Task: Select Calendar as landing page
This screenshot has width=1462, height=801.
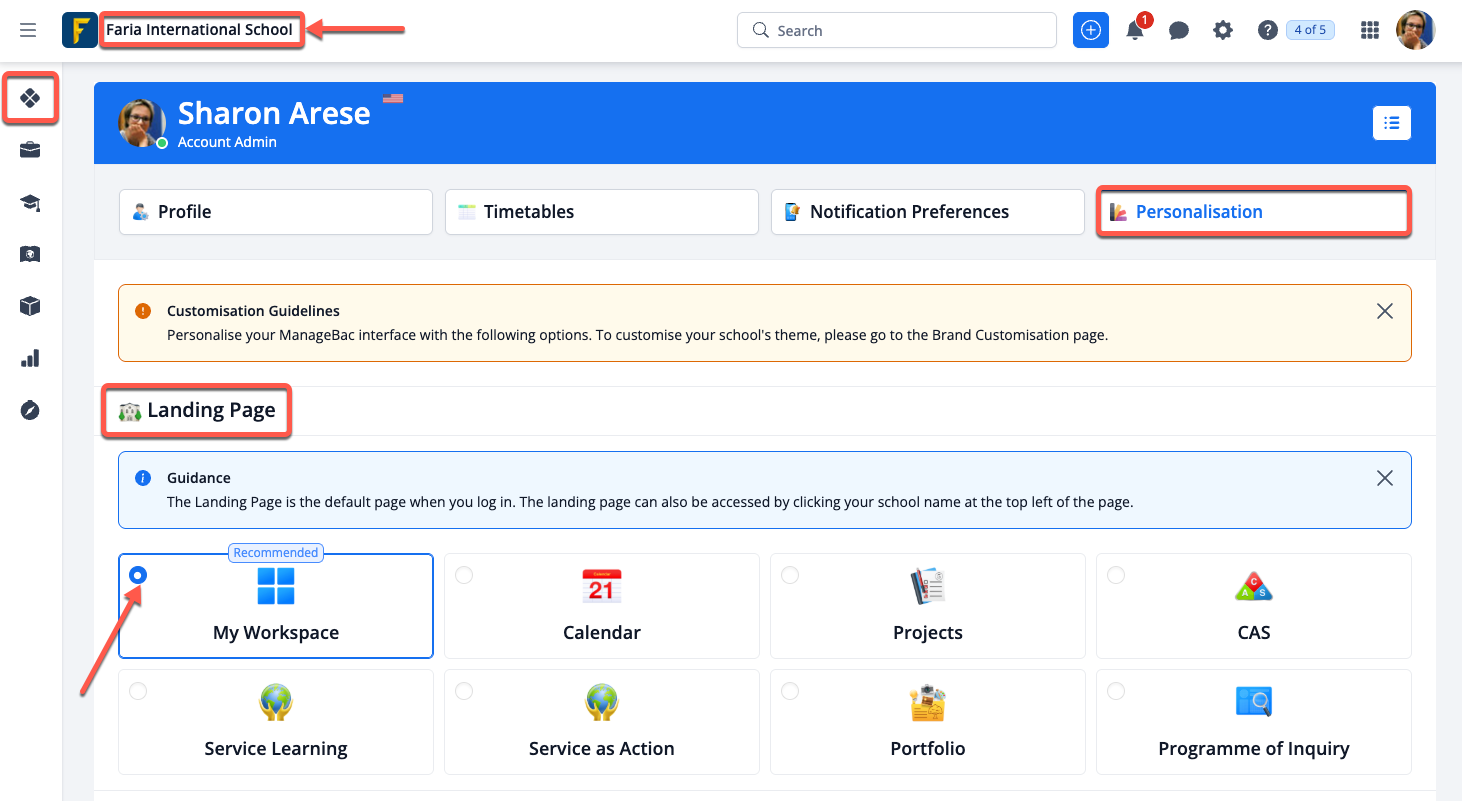Action: pyautogui.click(x=601, y=606)
